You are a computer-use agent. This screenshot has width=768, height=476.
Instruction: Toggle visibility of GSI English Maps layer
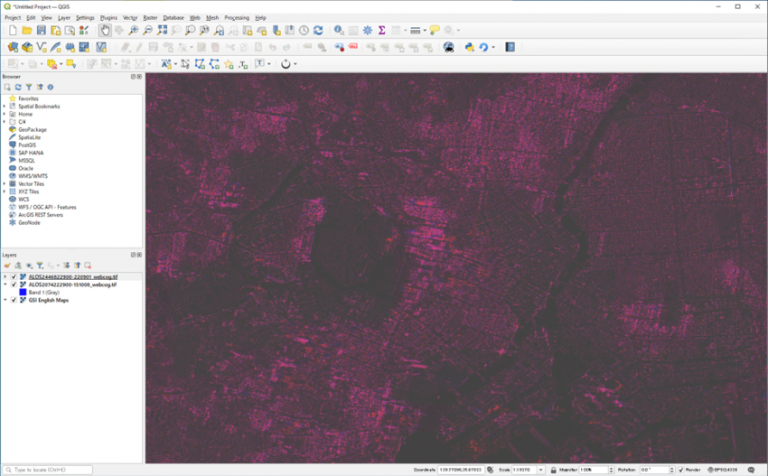[x=14, y=300]
